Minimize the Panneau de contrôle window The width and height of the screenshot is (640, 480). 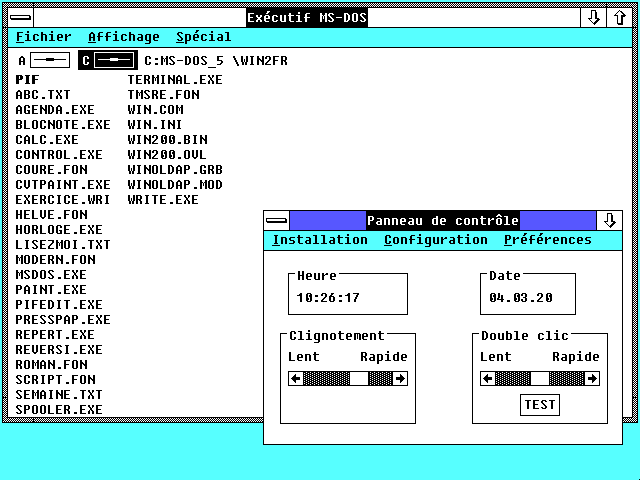pyautogui.click(x=609, y=221)
